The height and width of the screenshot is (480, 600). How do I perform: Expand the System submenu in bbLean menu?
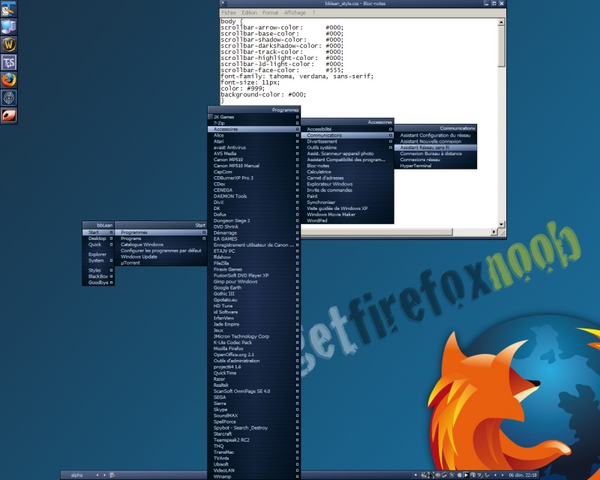pyautogui.click(x=98, y=261)
